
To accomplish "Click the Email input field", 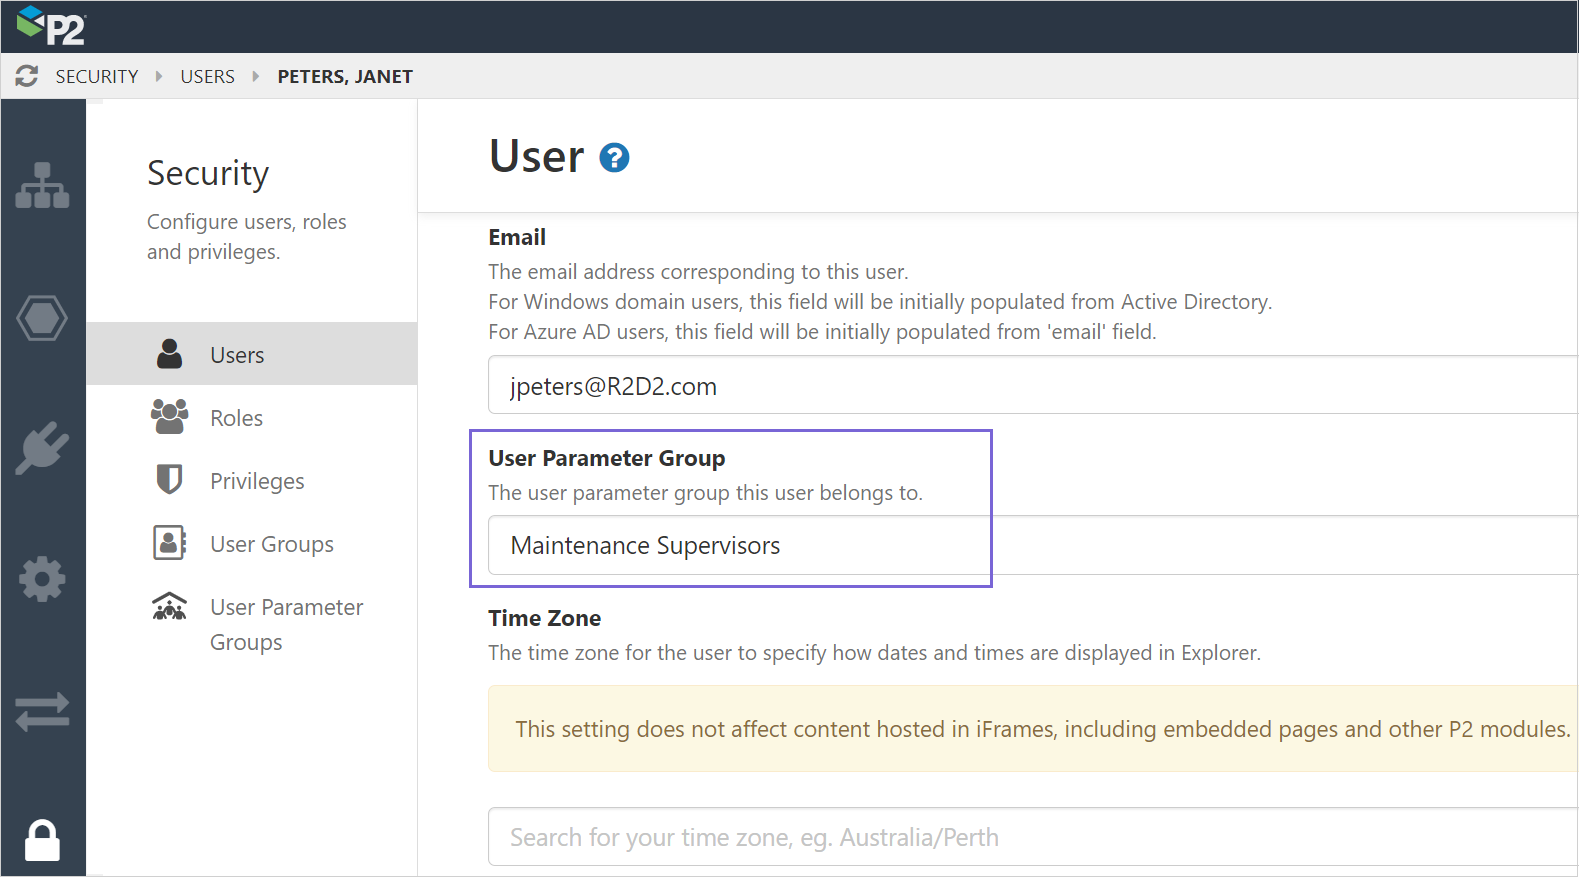I will tap(1030, 386).
